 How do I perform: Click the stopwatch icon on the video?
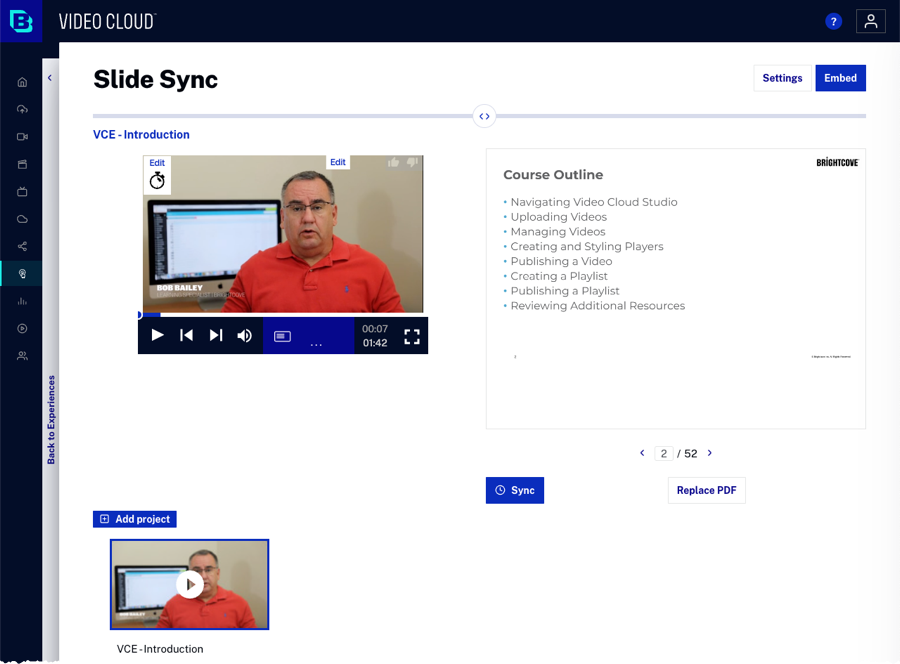pos(157,180)
